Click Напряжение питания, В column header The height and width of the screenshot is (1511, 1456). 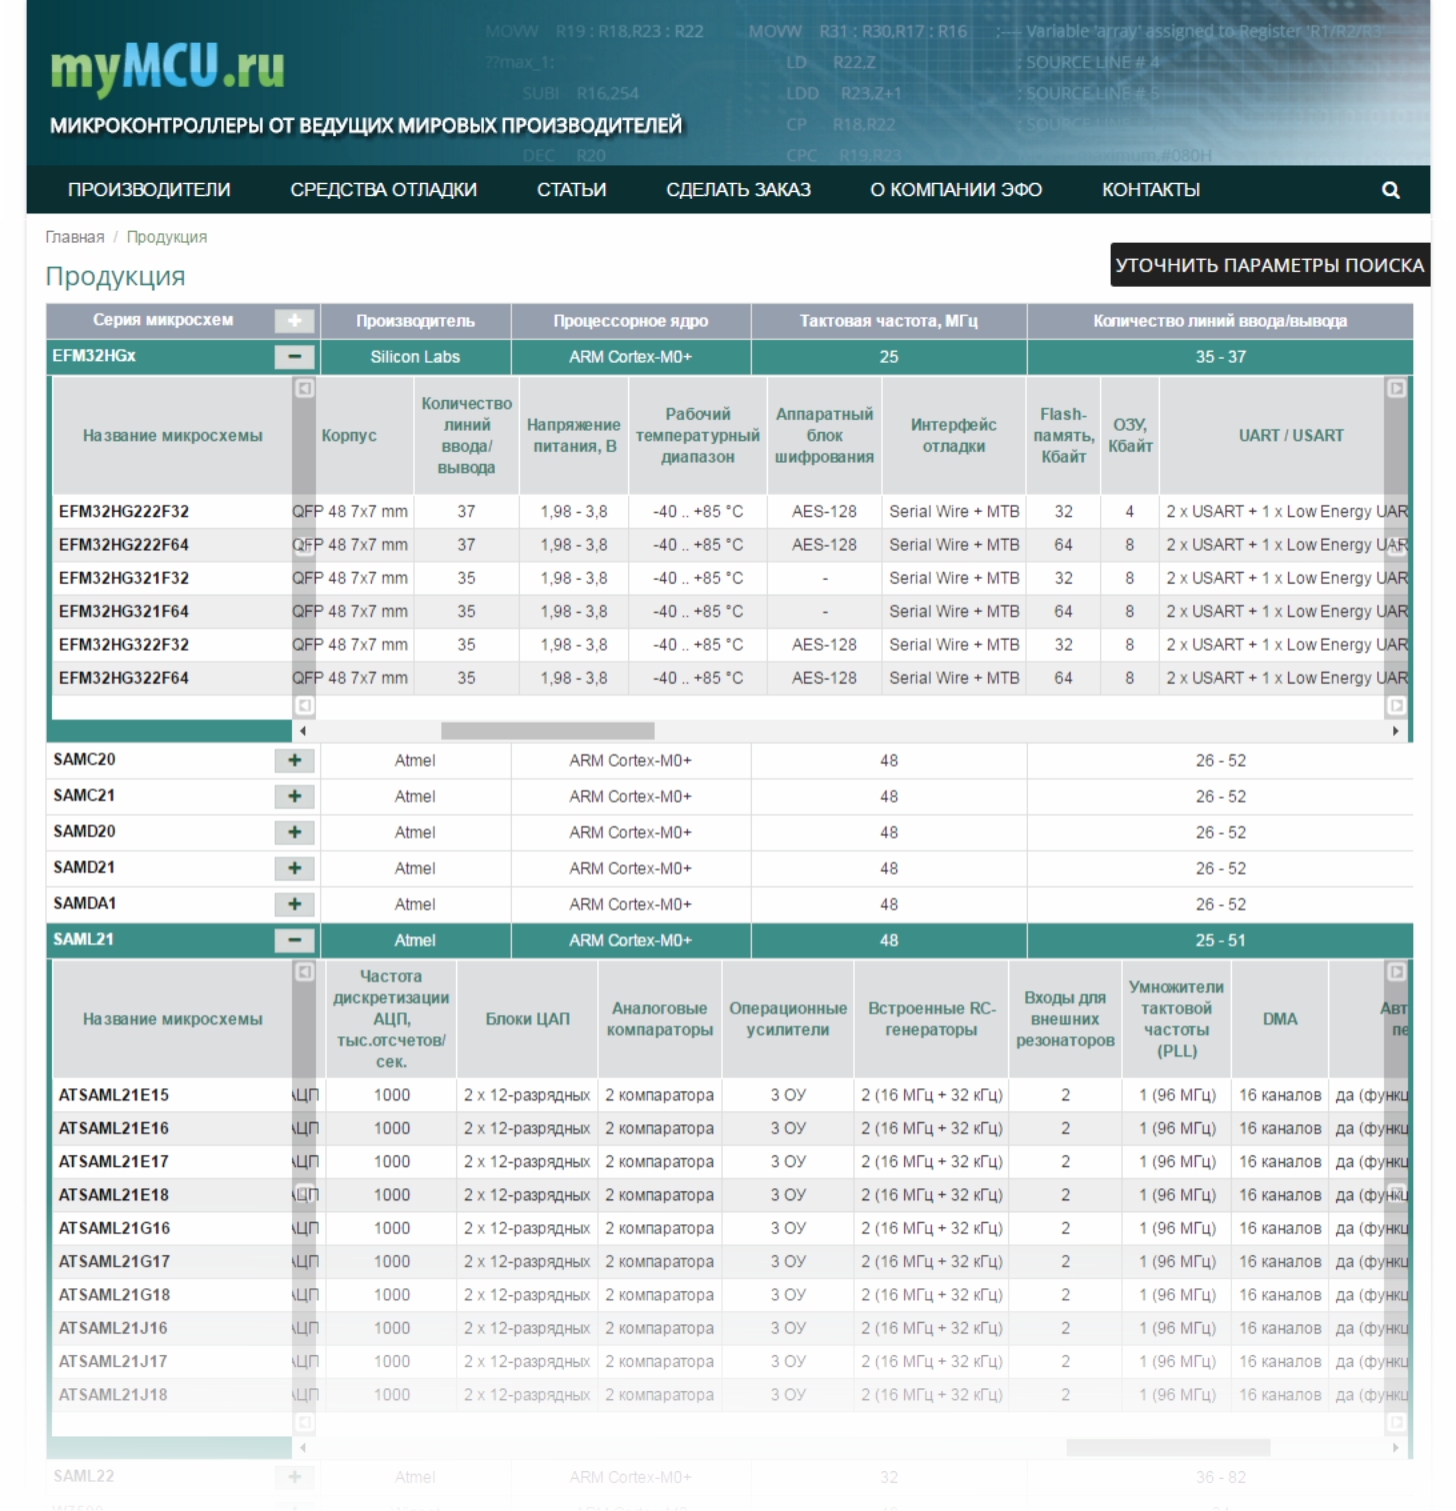click(574, 435)
